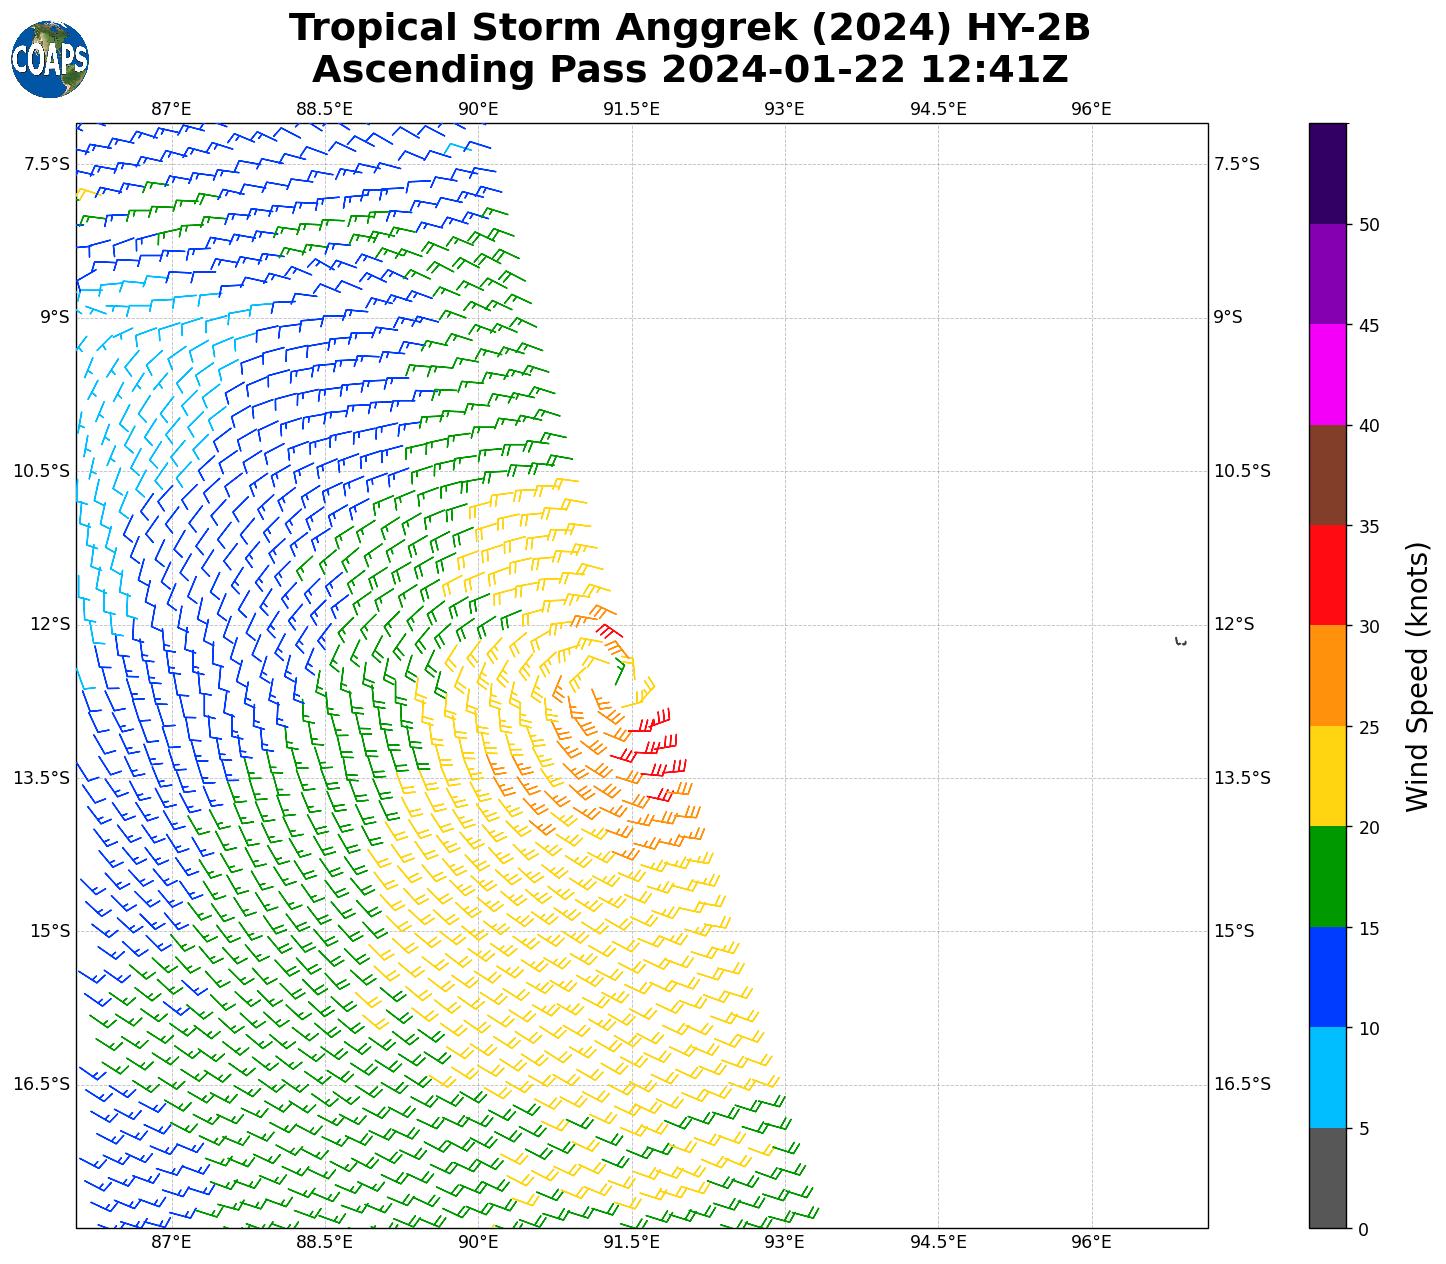Click the 94.5°E label on the bottom axis

938,1242
